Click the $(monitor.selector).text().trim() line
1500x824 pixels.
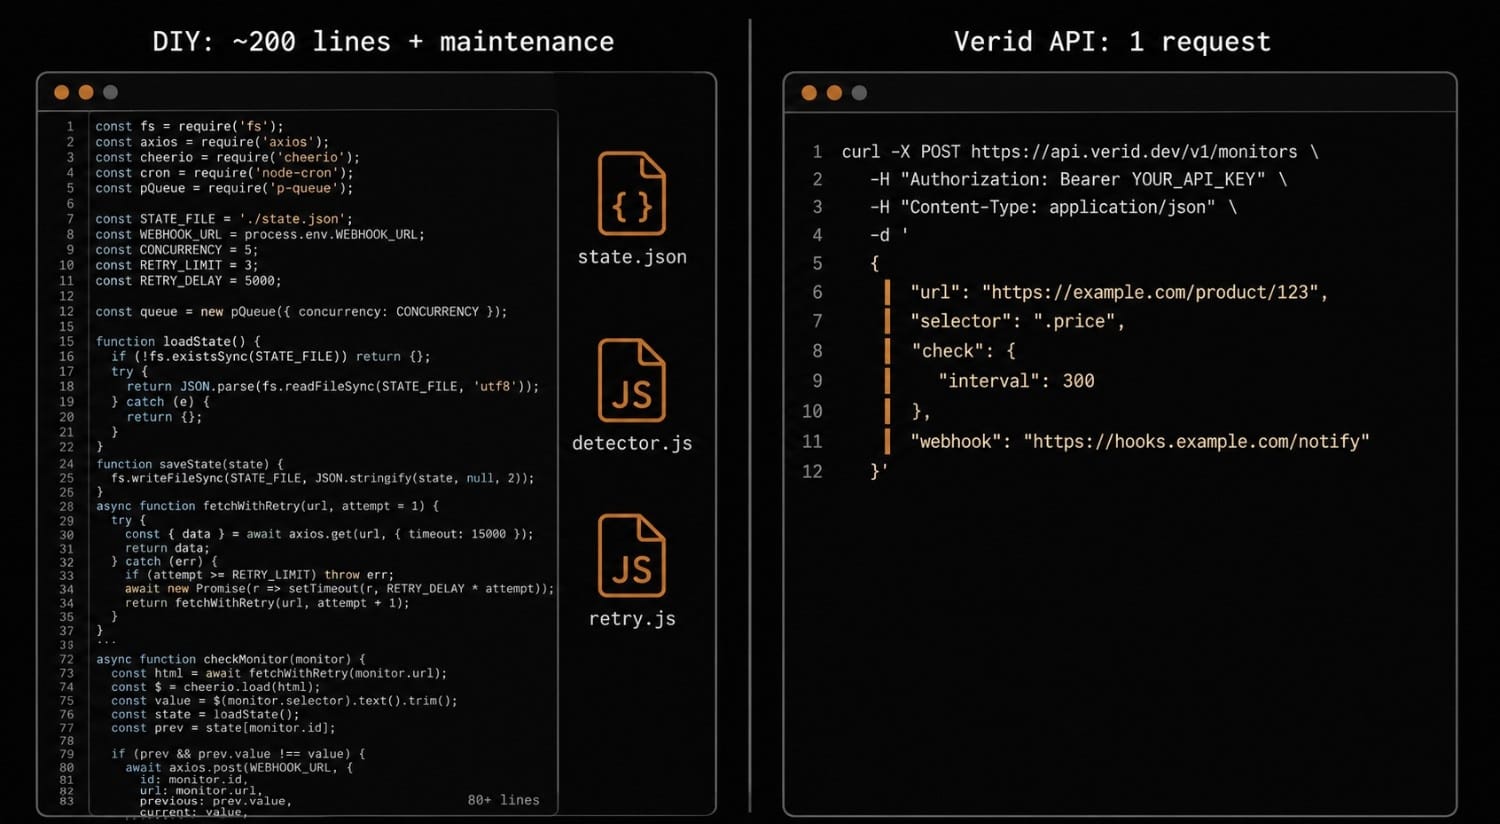[284, 701]
